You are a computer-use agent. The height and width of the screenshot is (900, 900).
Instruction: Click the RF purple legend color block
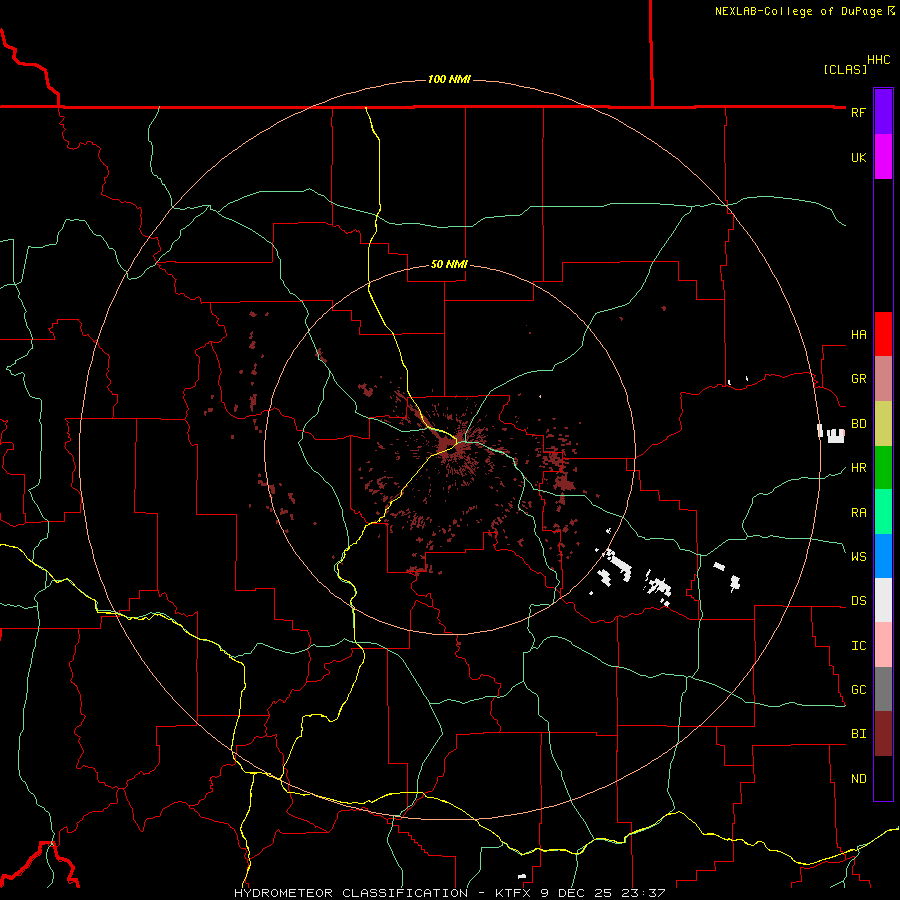(x=883, y=112)
